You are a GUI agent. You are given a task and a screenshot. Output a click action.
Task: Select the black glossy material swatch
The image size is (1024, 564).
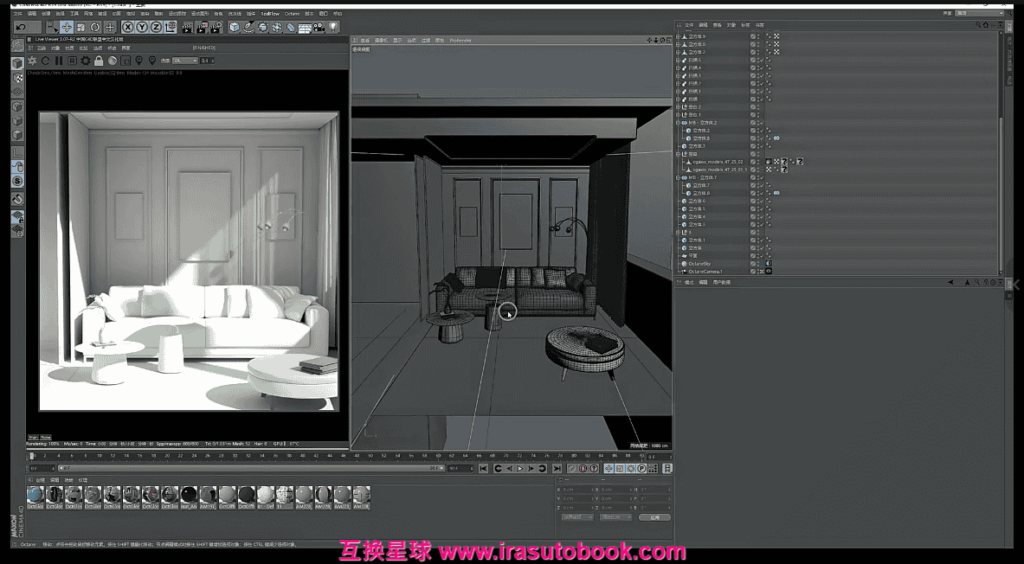189,495
